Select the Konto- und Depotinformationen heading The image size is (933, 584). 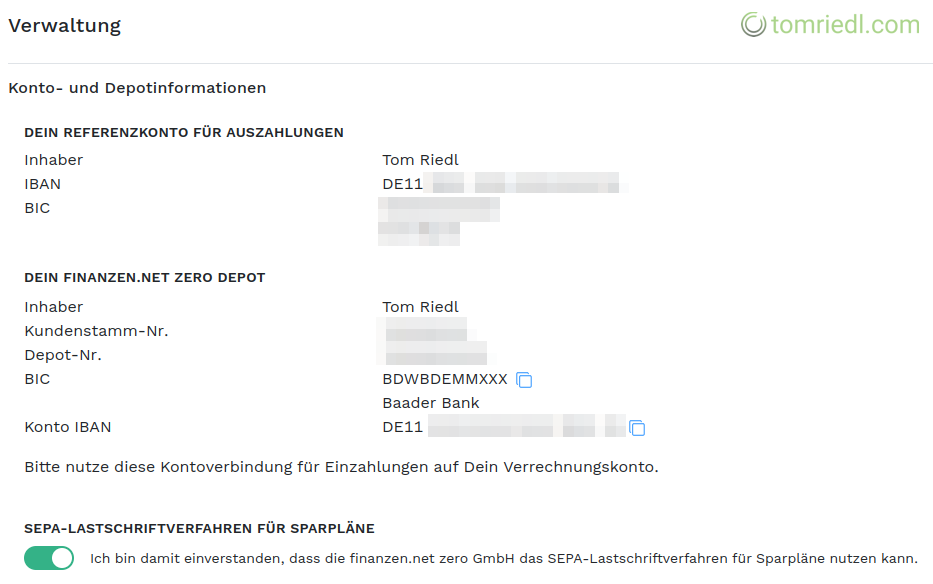[x=137, y=88]
